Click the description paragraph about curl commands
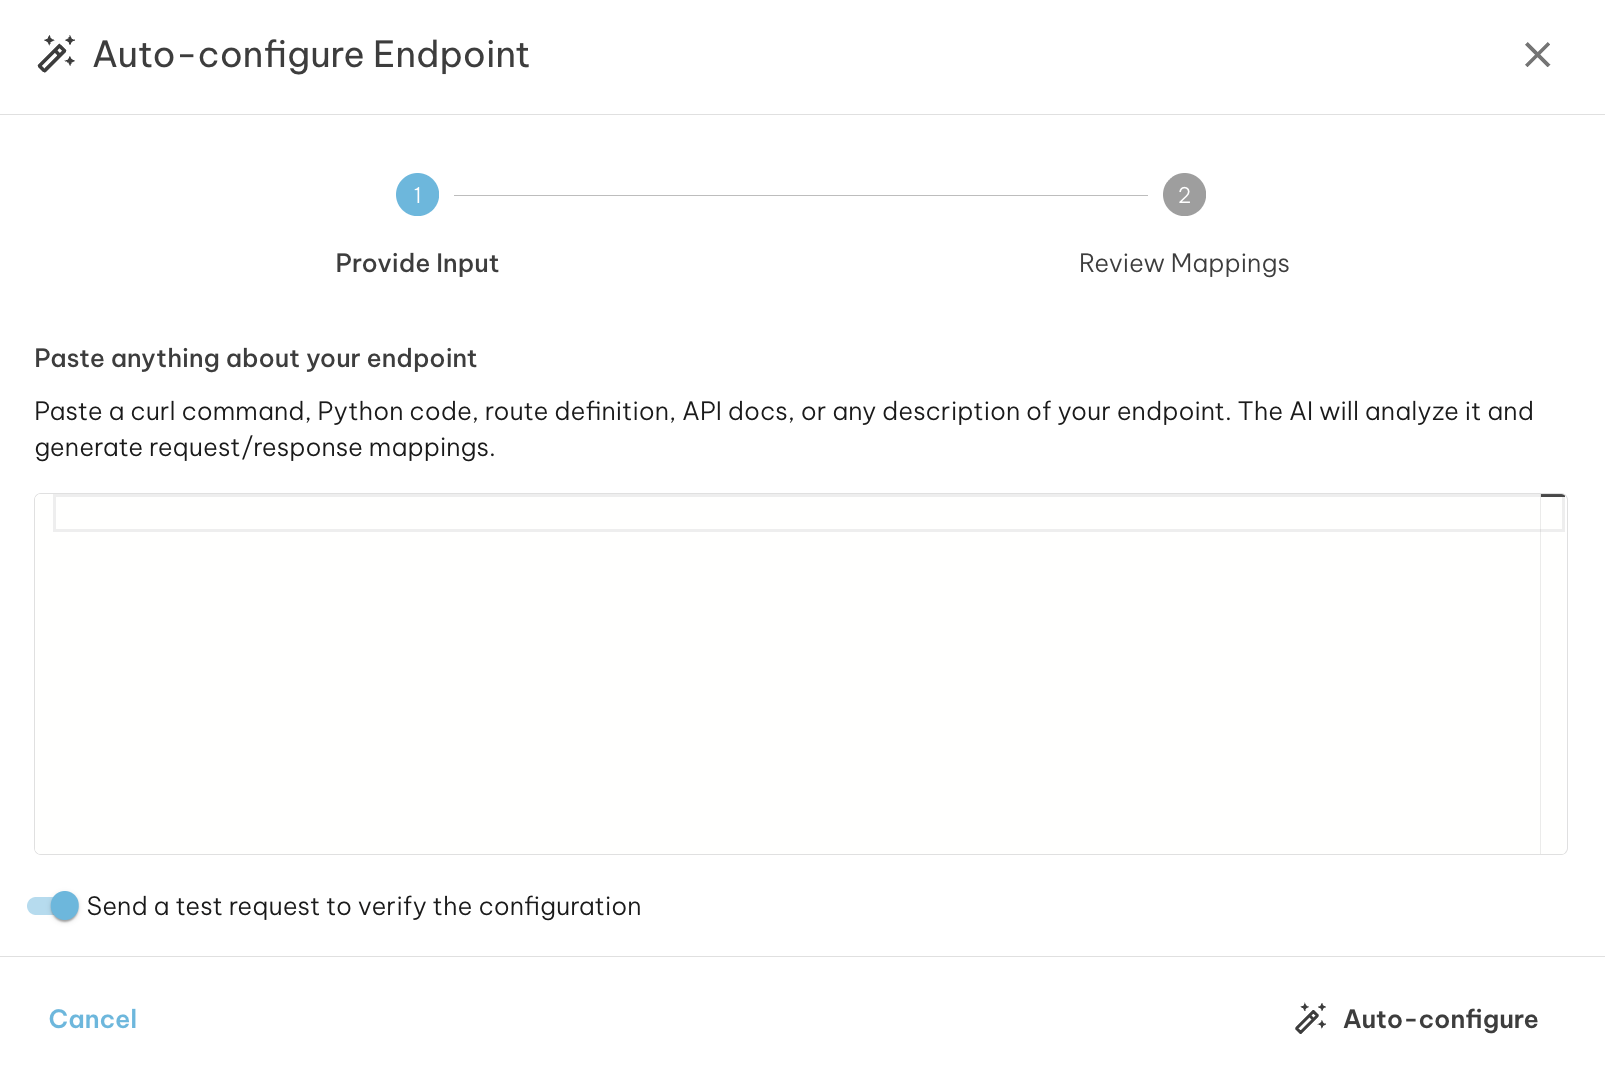This screenshot has height=1072, width=1605. pos(783,429)
